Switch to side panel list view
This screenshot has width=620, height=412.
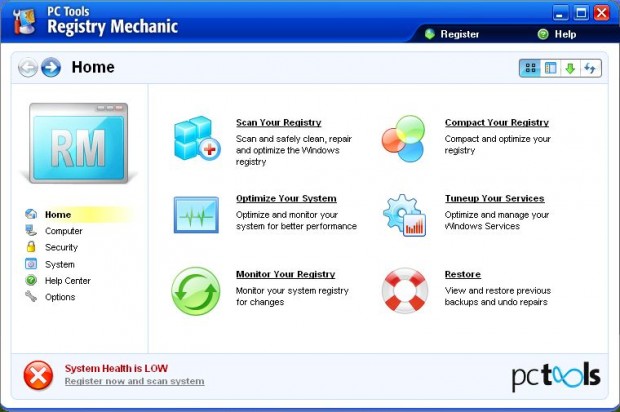click(x=550, y=68)
